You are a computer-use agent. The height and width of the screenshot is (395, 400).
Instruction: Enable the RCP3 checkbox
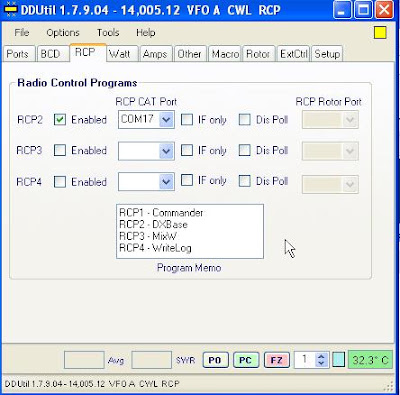coord(60,151)
